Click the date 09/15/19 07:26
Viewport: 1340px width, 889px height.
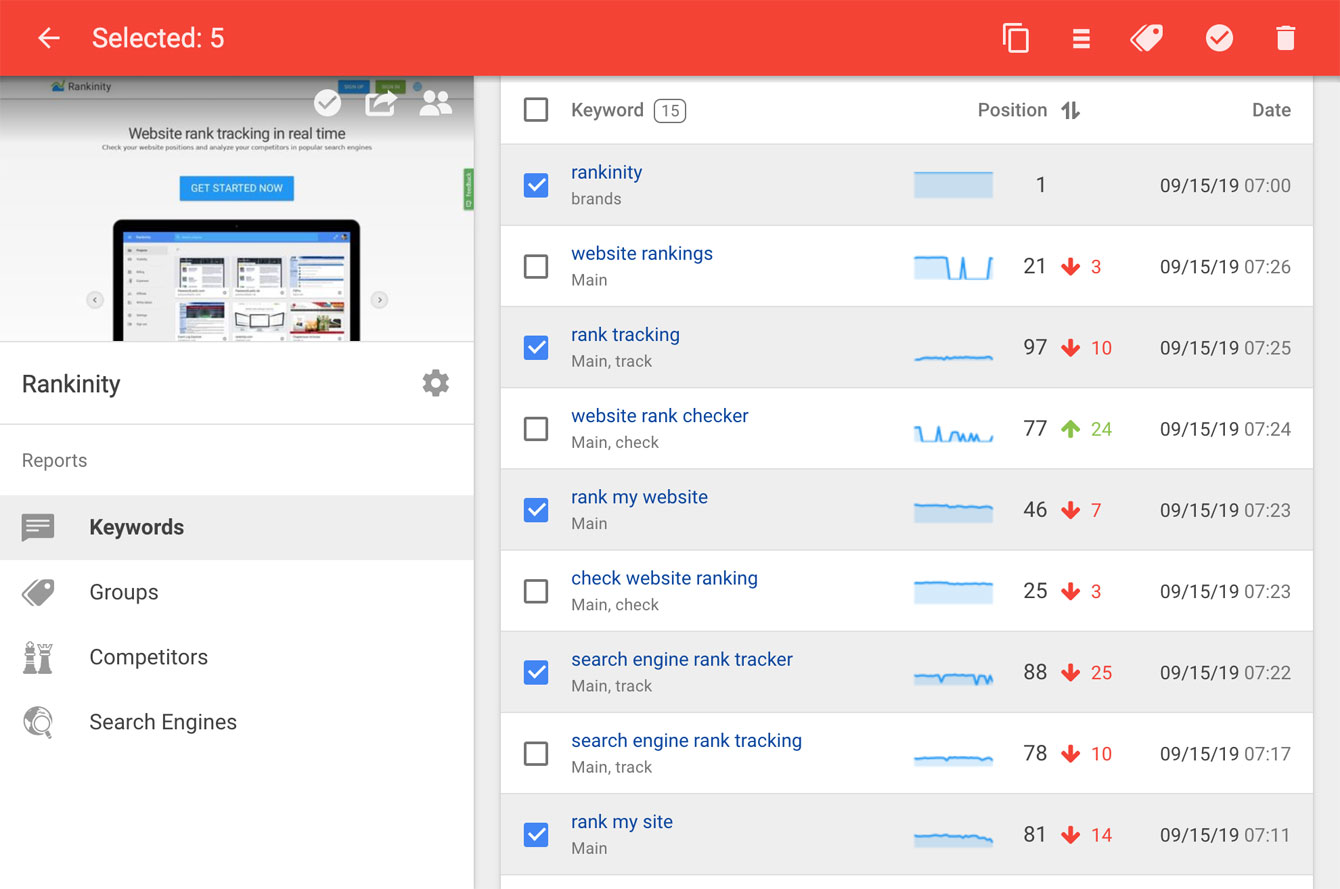tap(1225, 266)
